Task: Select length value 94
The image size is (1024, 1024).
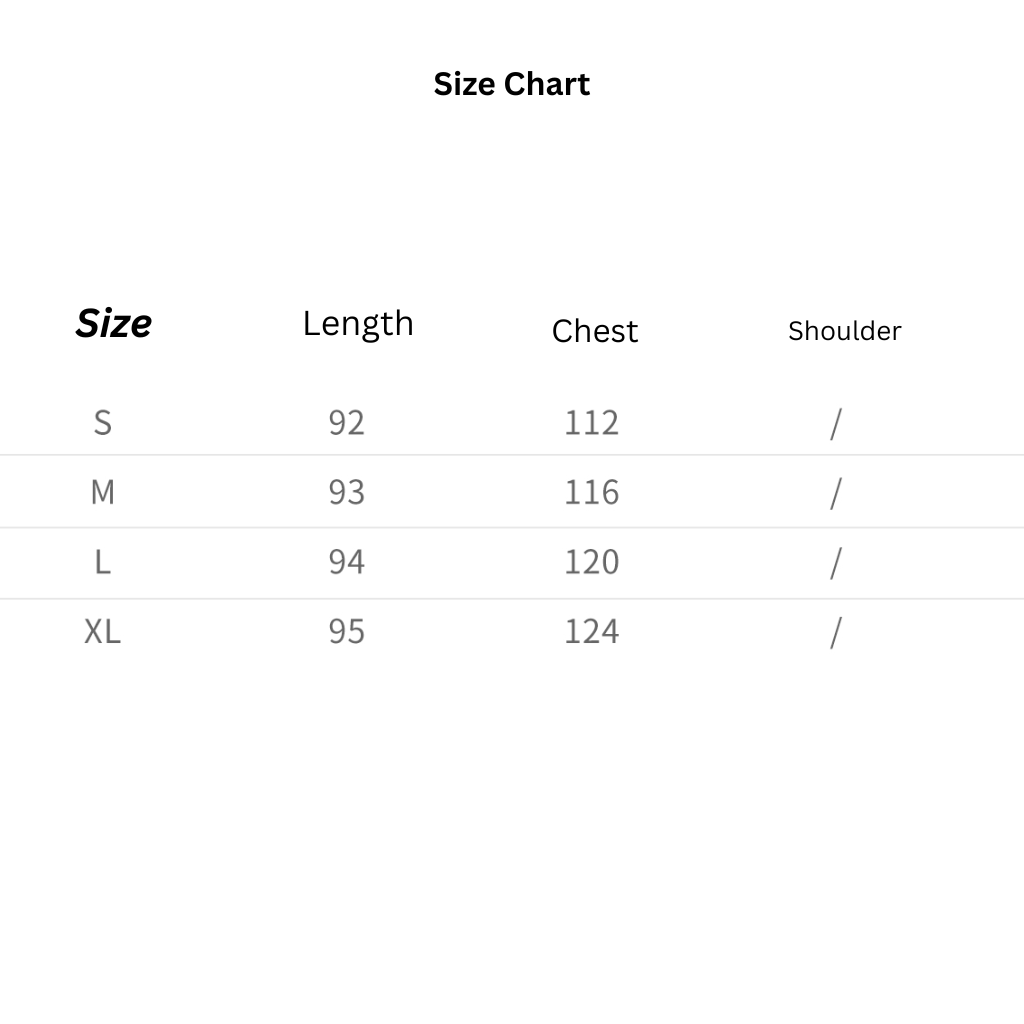Action: pyautogui.click(x=346, y=562)
